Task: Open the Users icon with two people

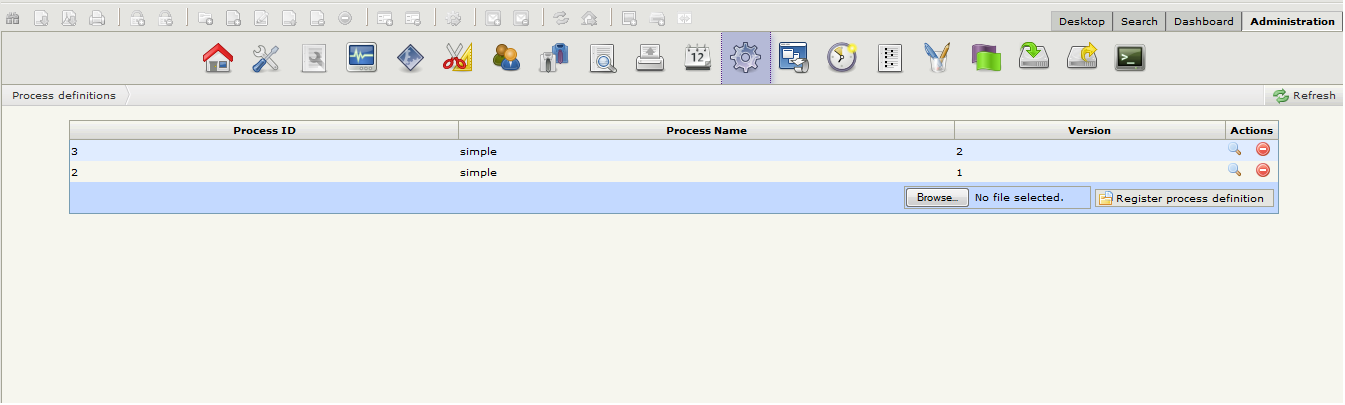Action: click(x=506, y=58)
